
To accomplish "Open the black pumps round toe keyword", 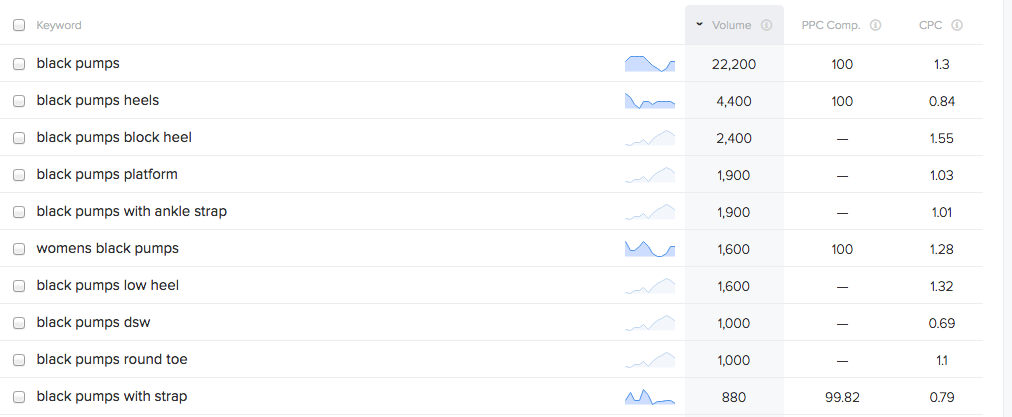I will [112, 359].
